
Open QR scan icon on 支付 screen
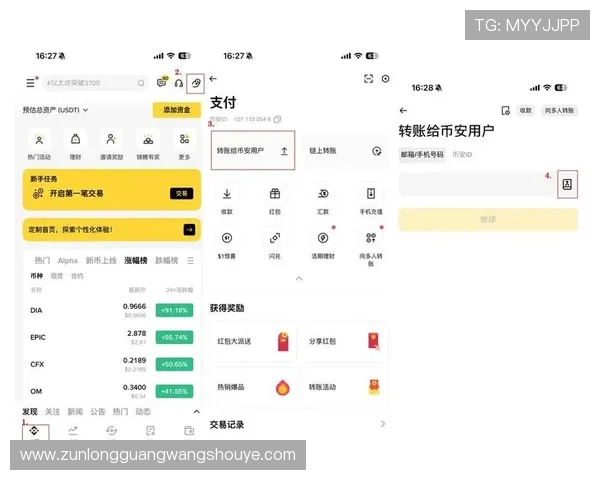pos(368,78)
